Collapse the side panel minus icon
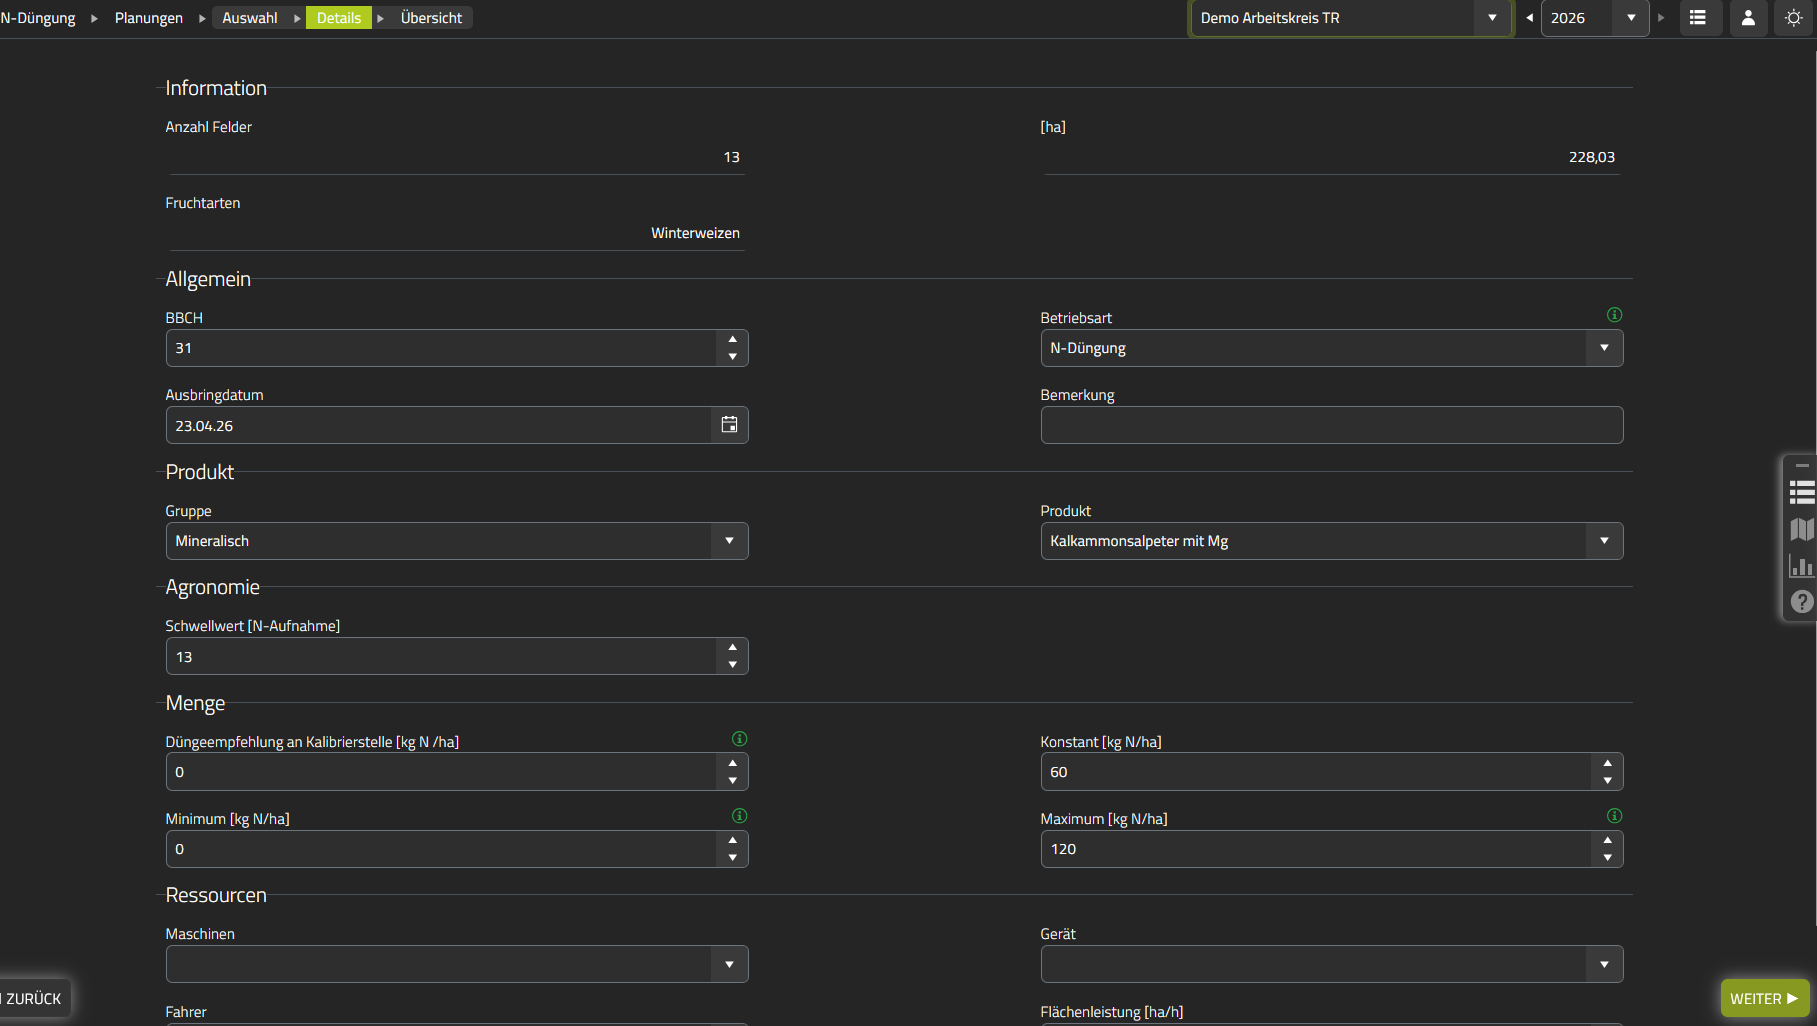 (1802, 466)
